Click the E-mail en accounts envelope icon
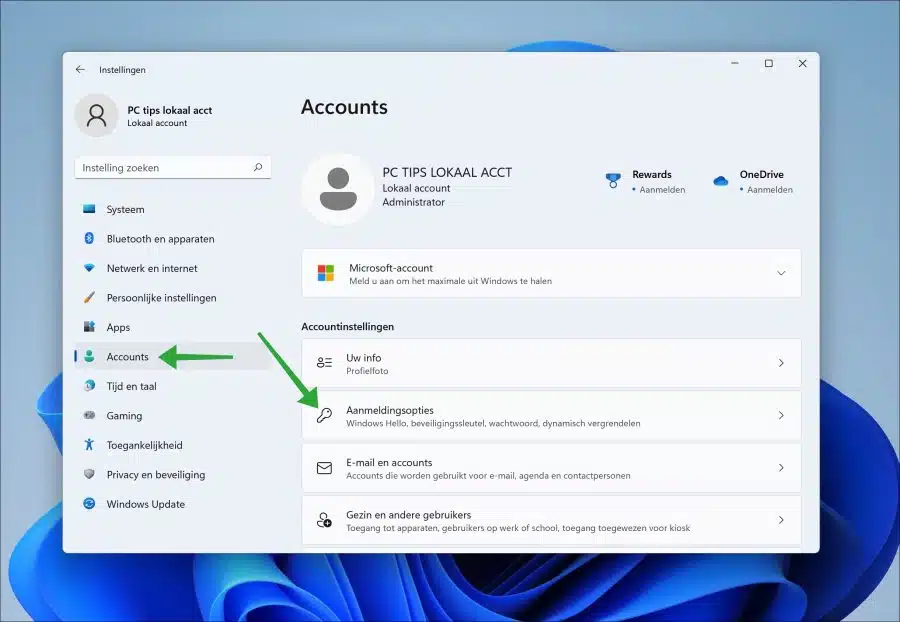The height and width of the screenshot is (622, 900). pyautogui.click(x=324, y=468)
